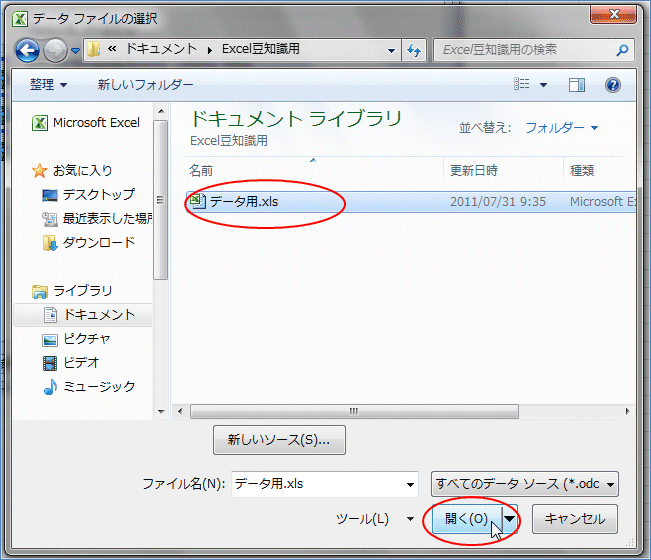Open the ビデオ library
This screenshot has width=651, height=560.
[81, 363]
